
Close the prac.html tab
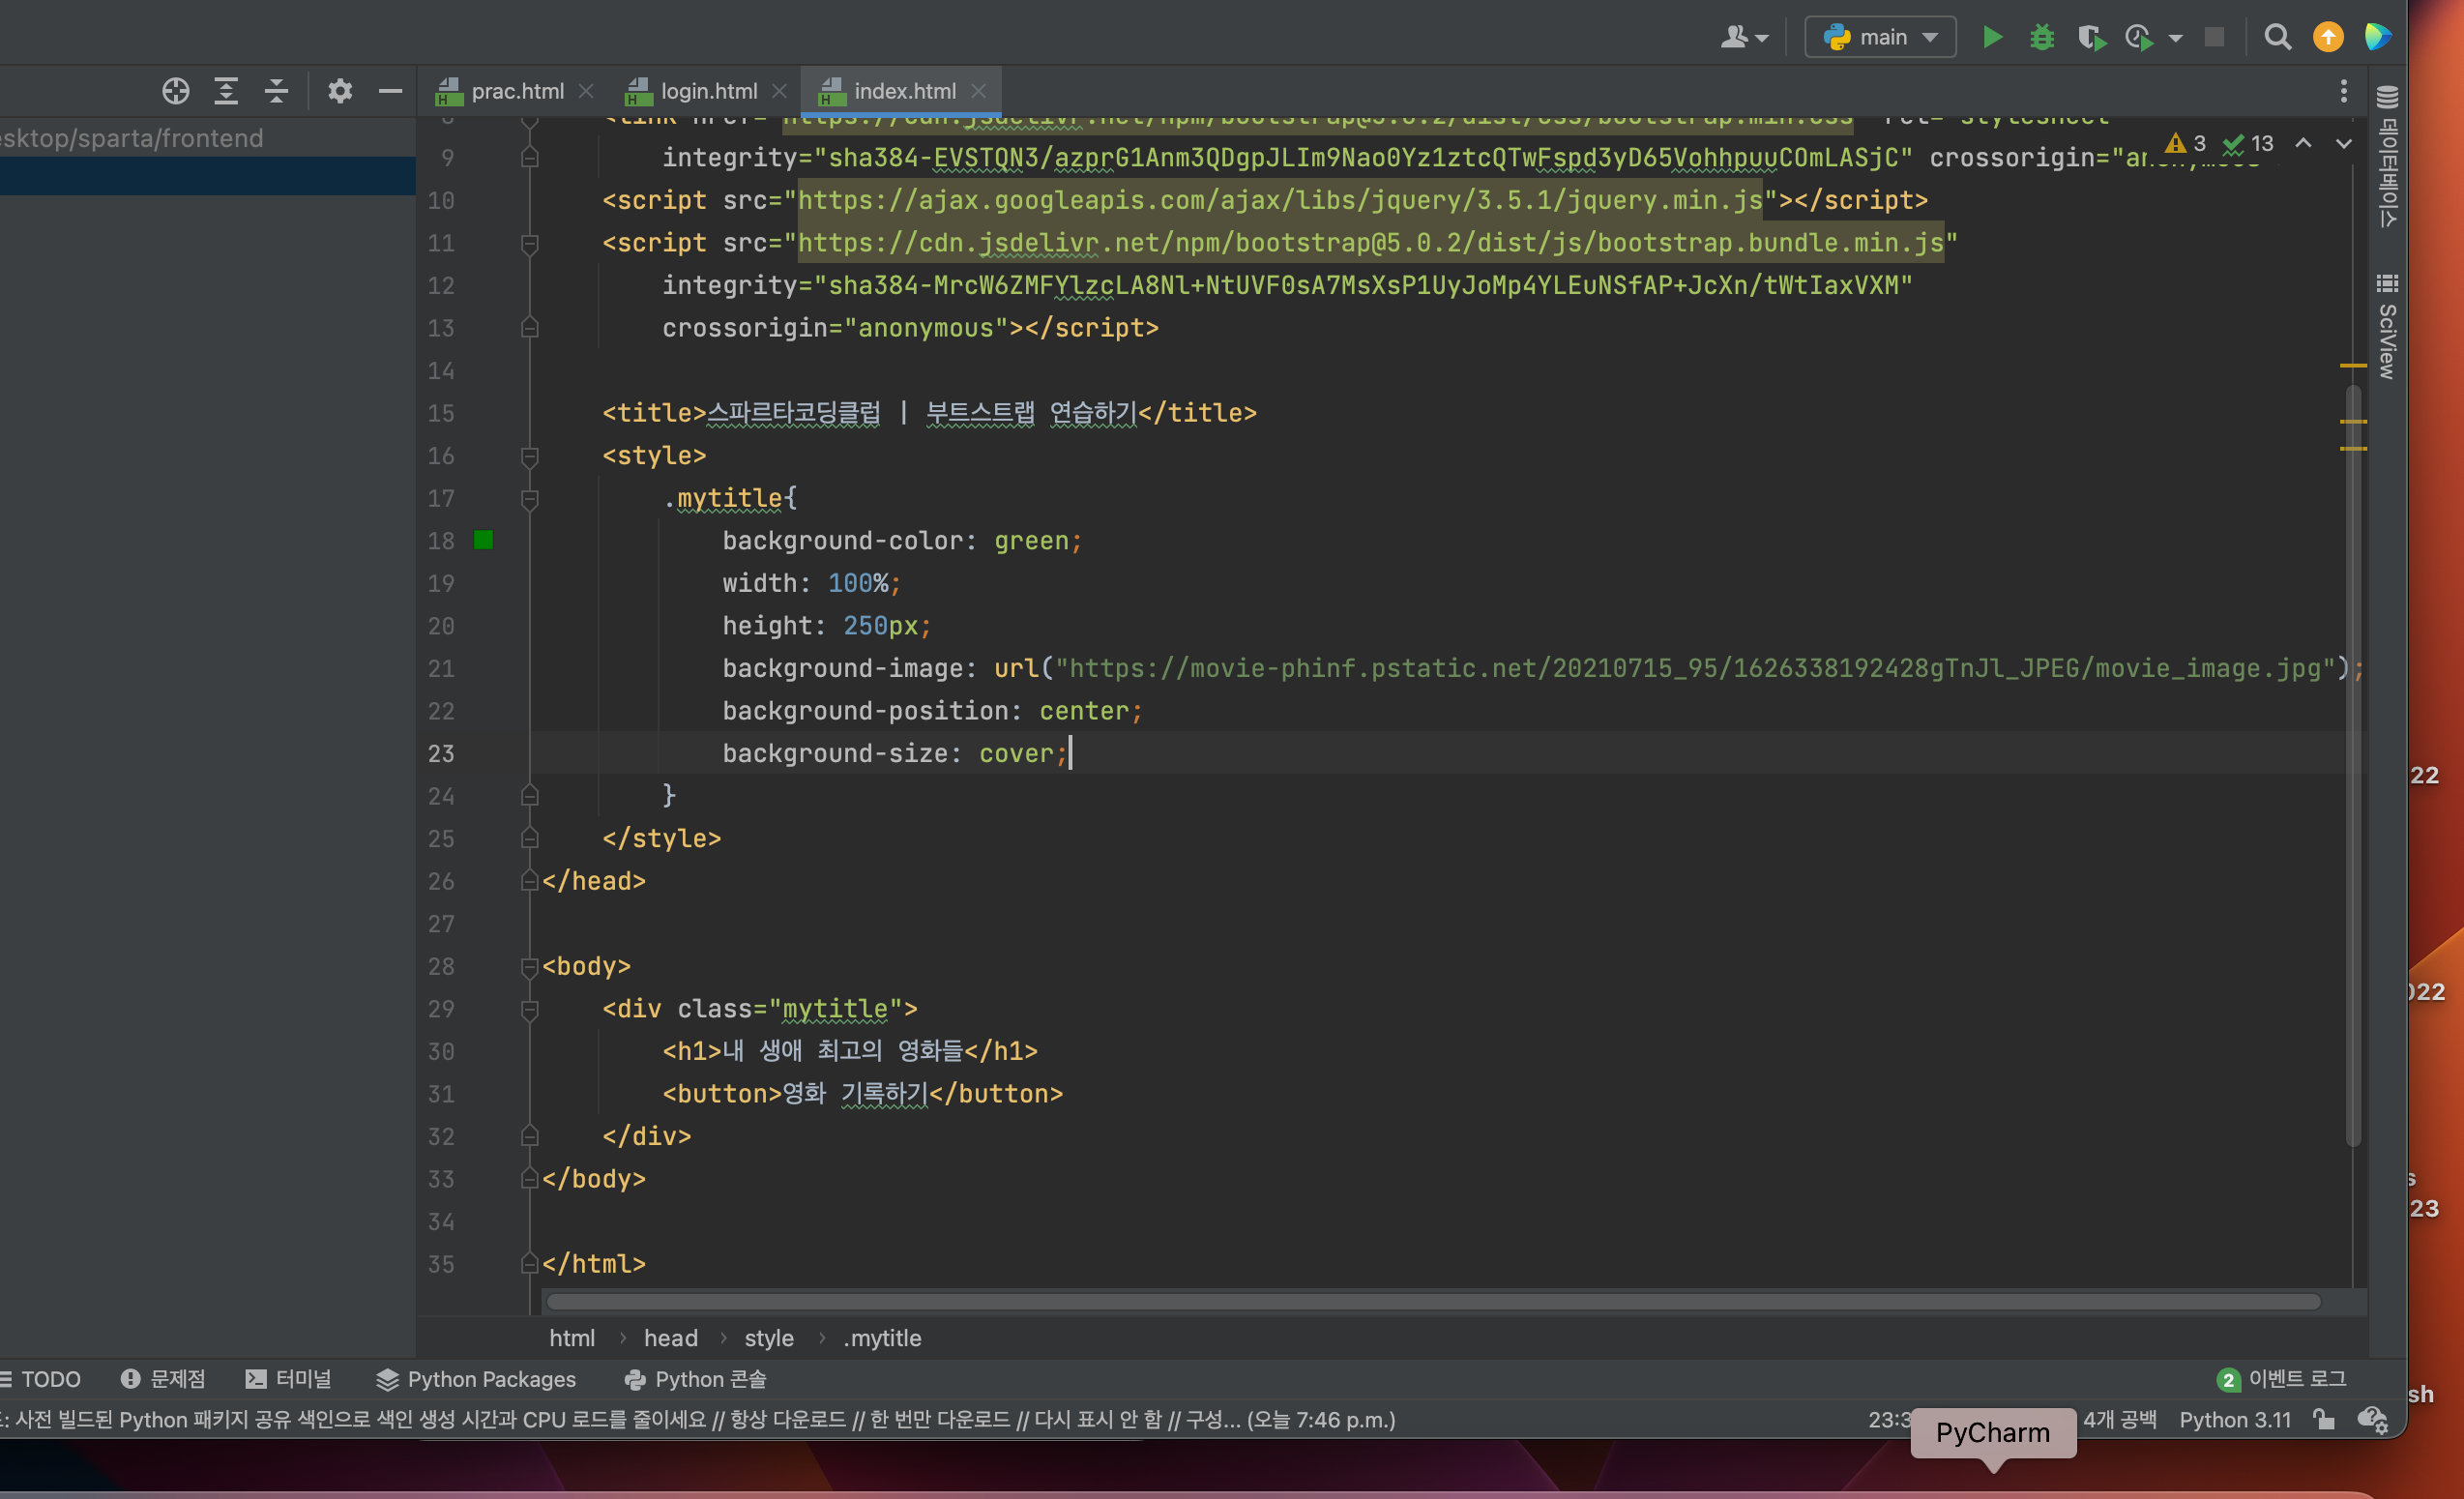pyautogui.click(x=586, y=91)
